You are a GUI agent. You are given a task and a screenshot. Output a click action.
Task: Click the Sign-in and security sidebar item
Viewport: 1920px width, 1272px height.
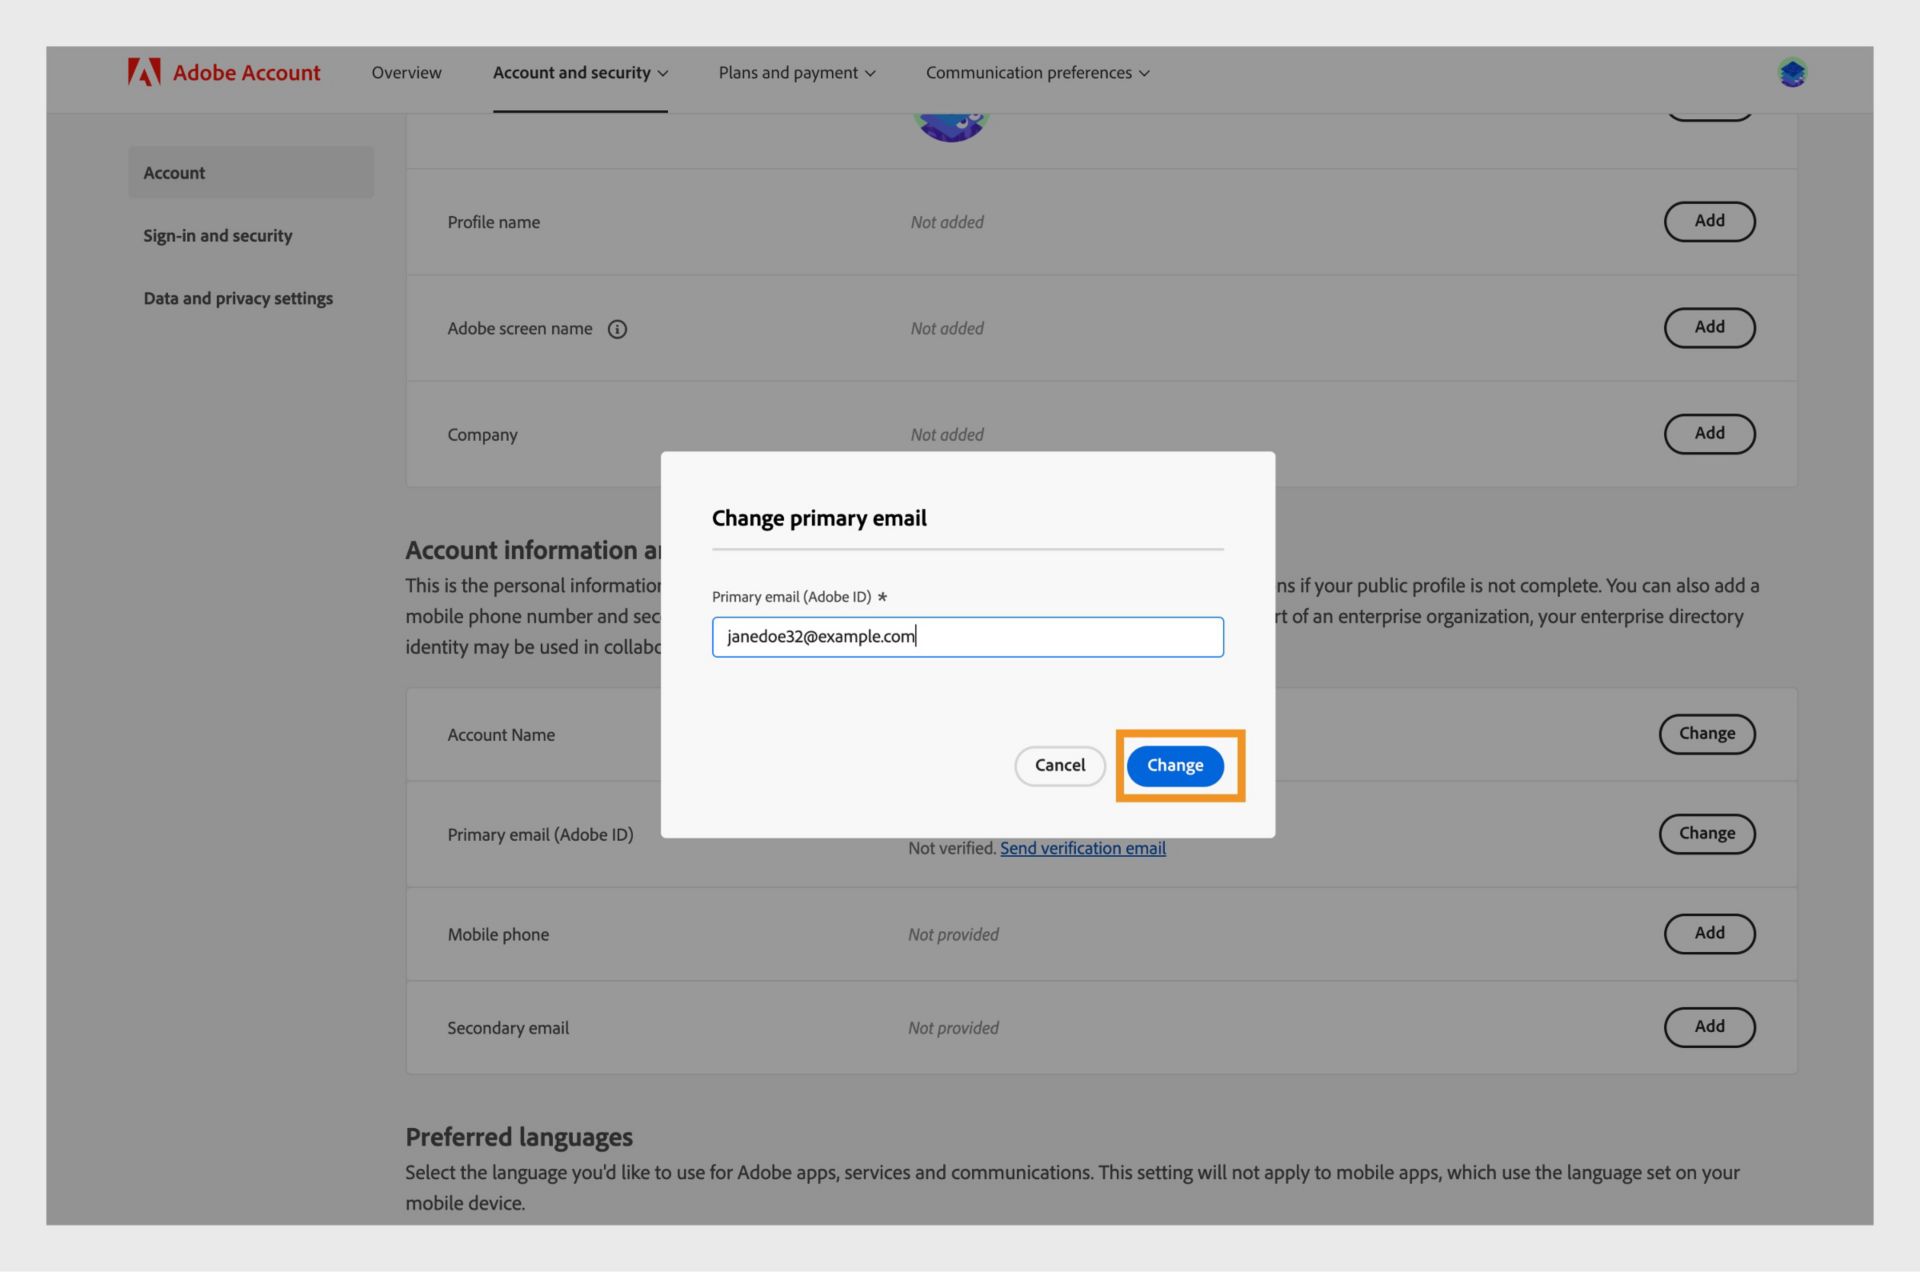click(x=217, y=234)
